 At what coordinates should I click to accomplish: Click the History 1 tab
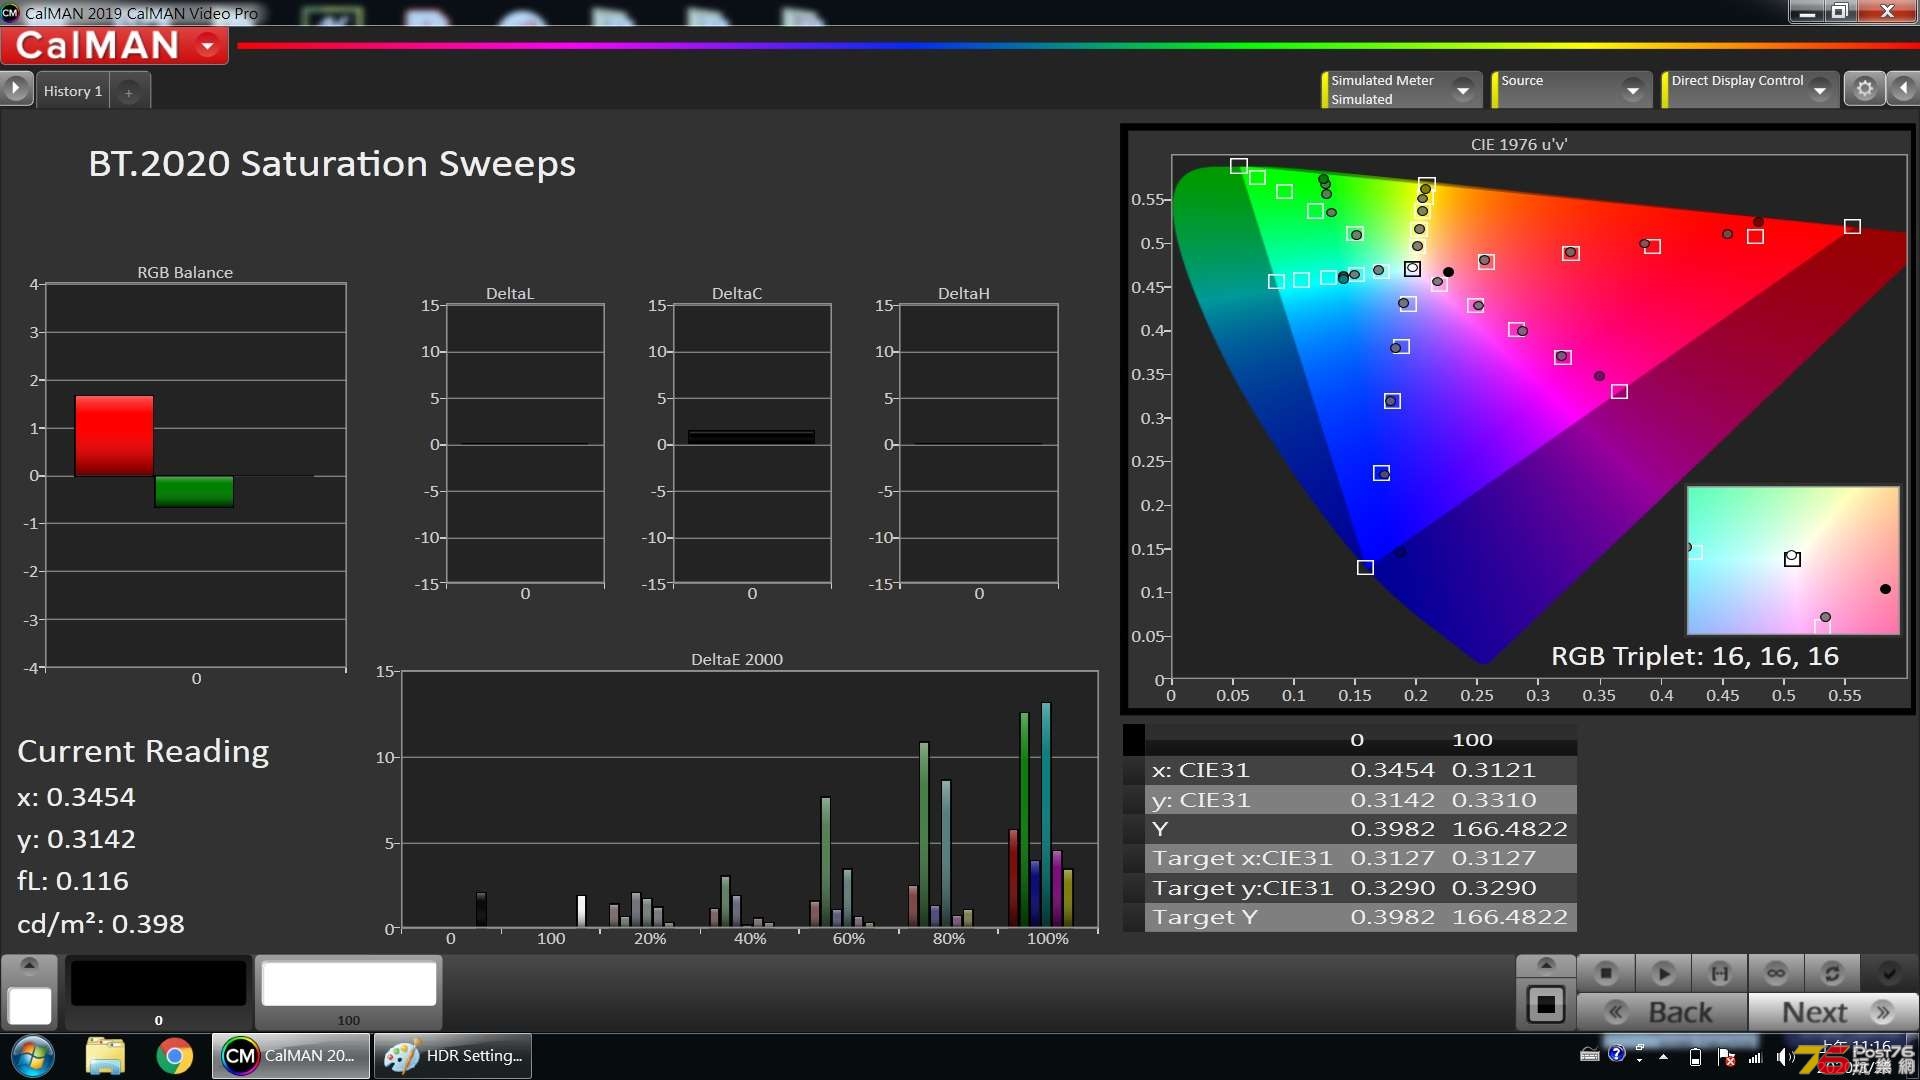point(73,90)
